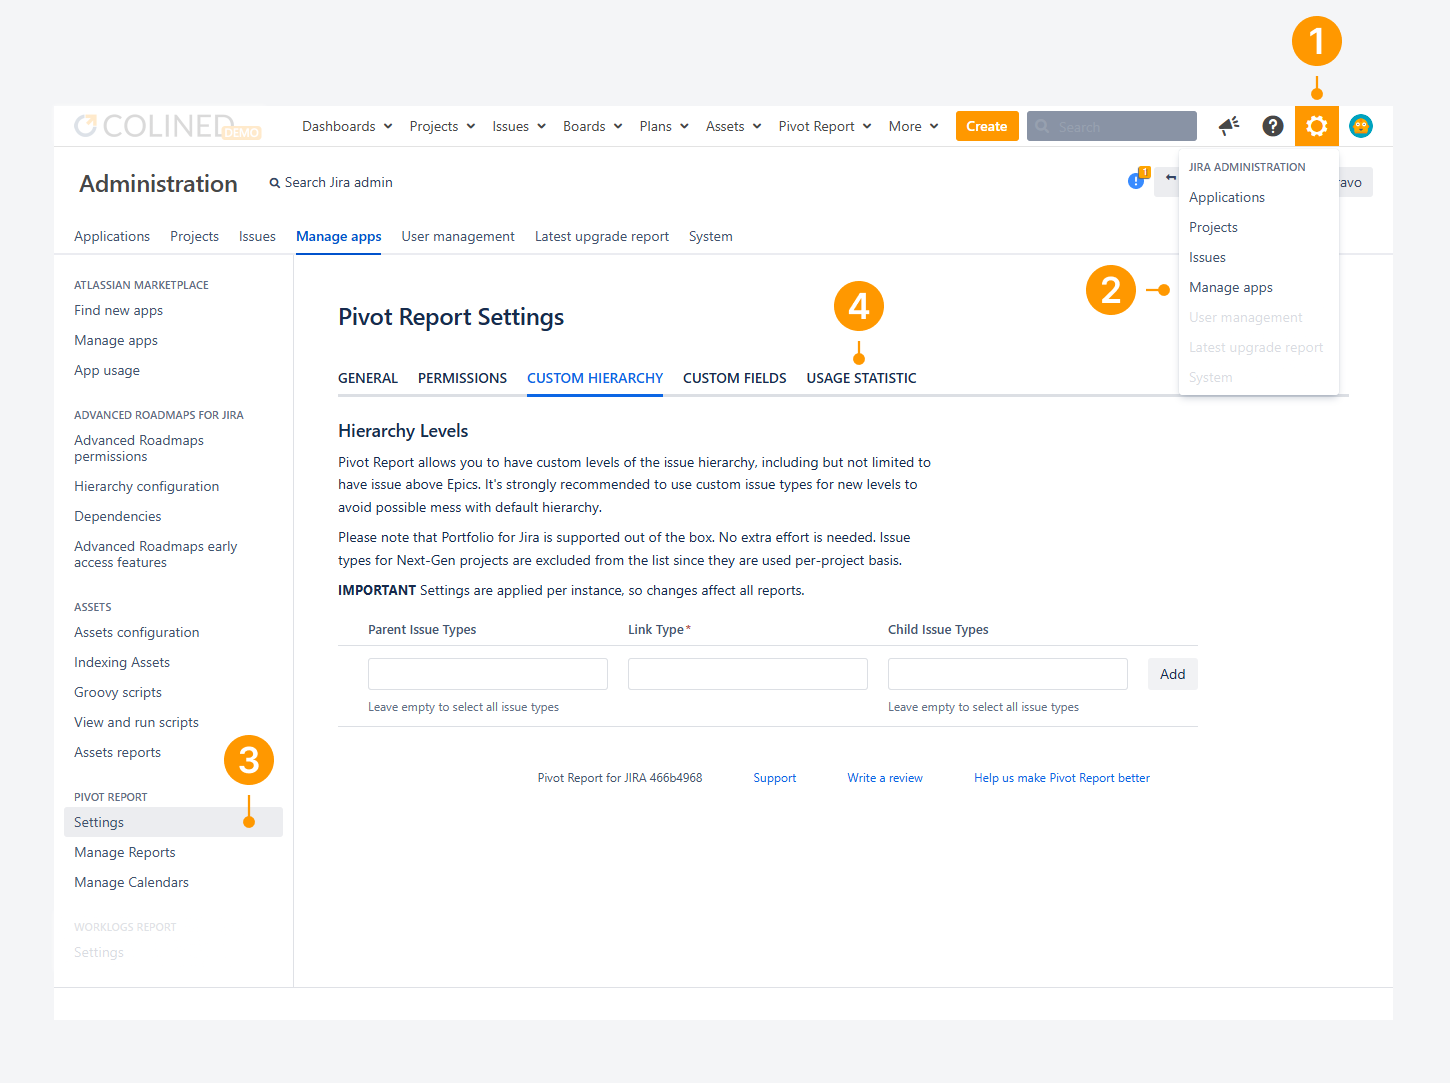The width and height of the screenshot is (1450, 1083).
Task: Click the help question mark icon
Action: point(1273,126)
